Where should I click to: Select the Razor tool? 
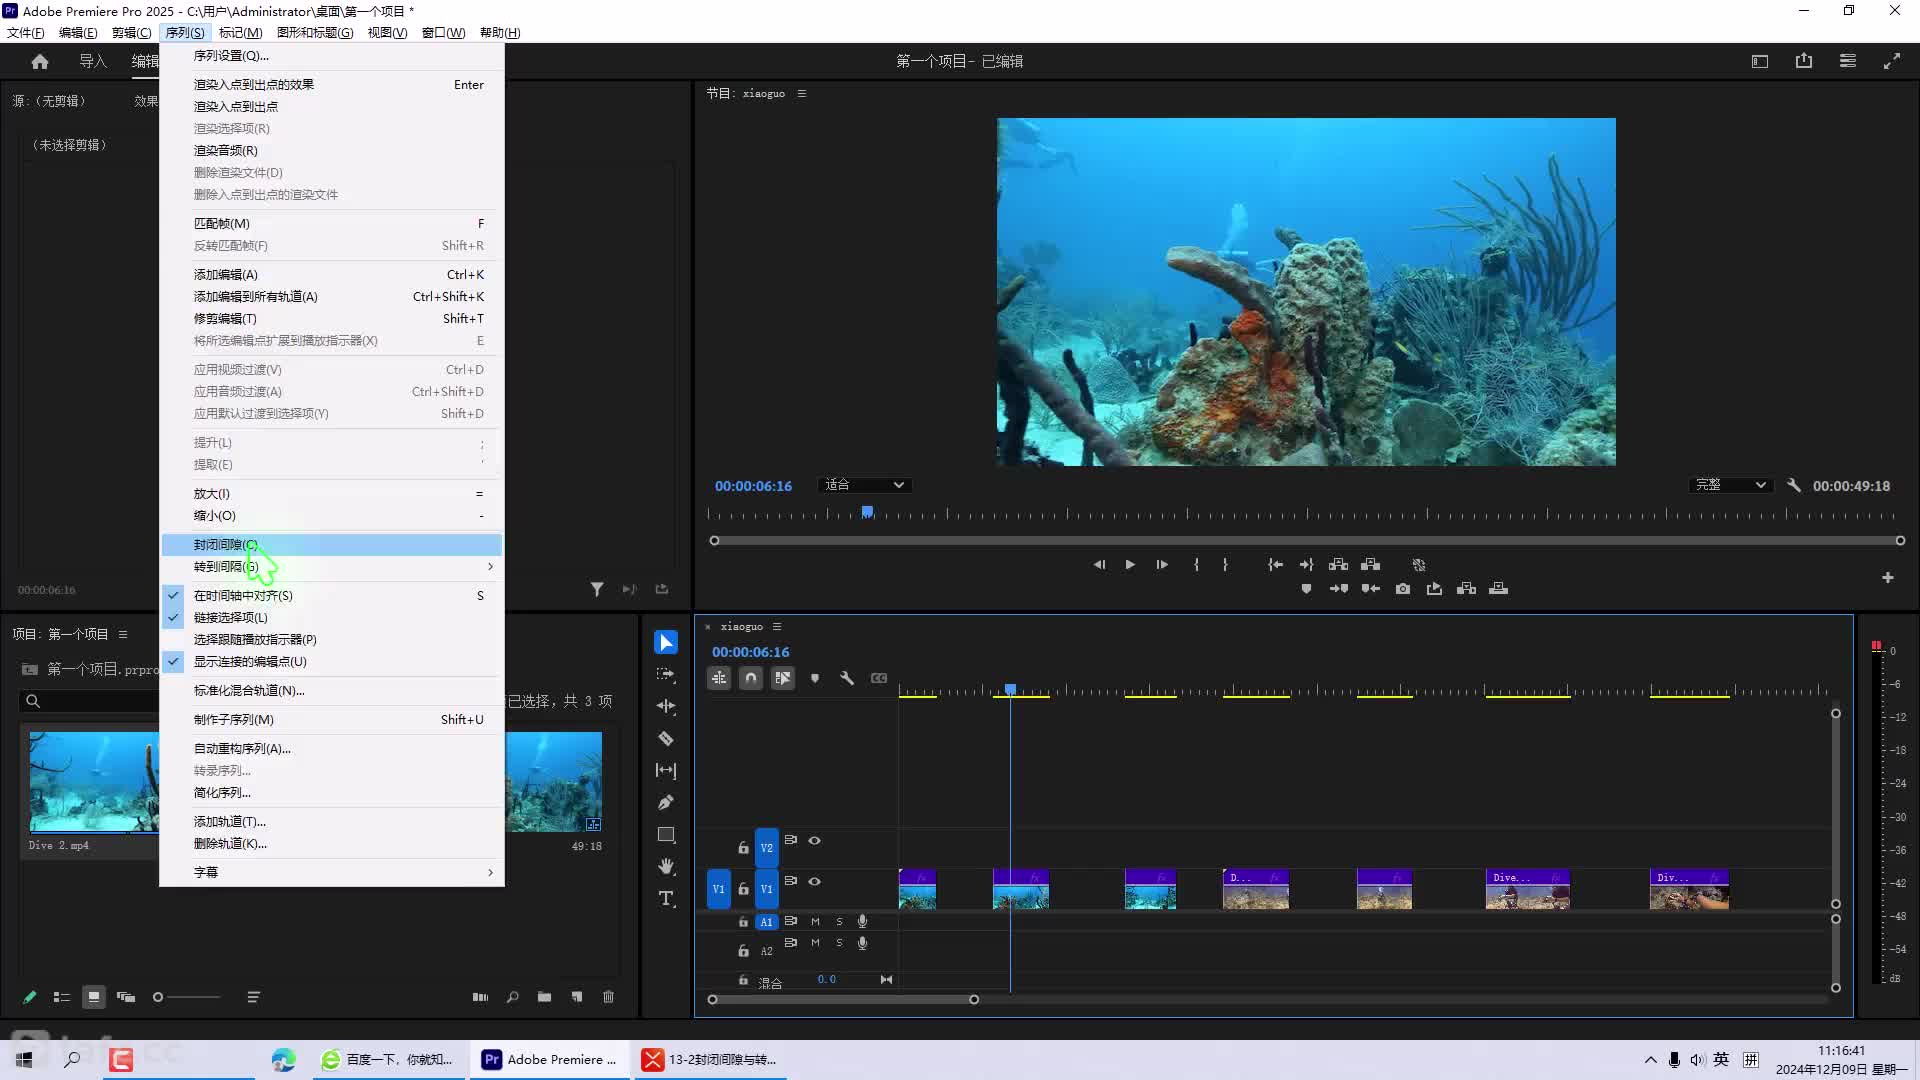tap(666, 739)
